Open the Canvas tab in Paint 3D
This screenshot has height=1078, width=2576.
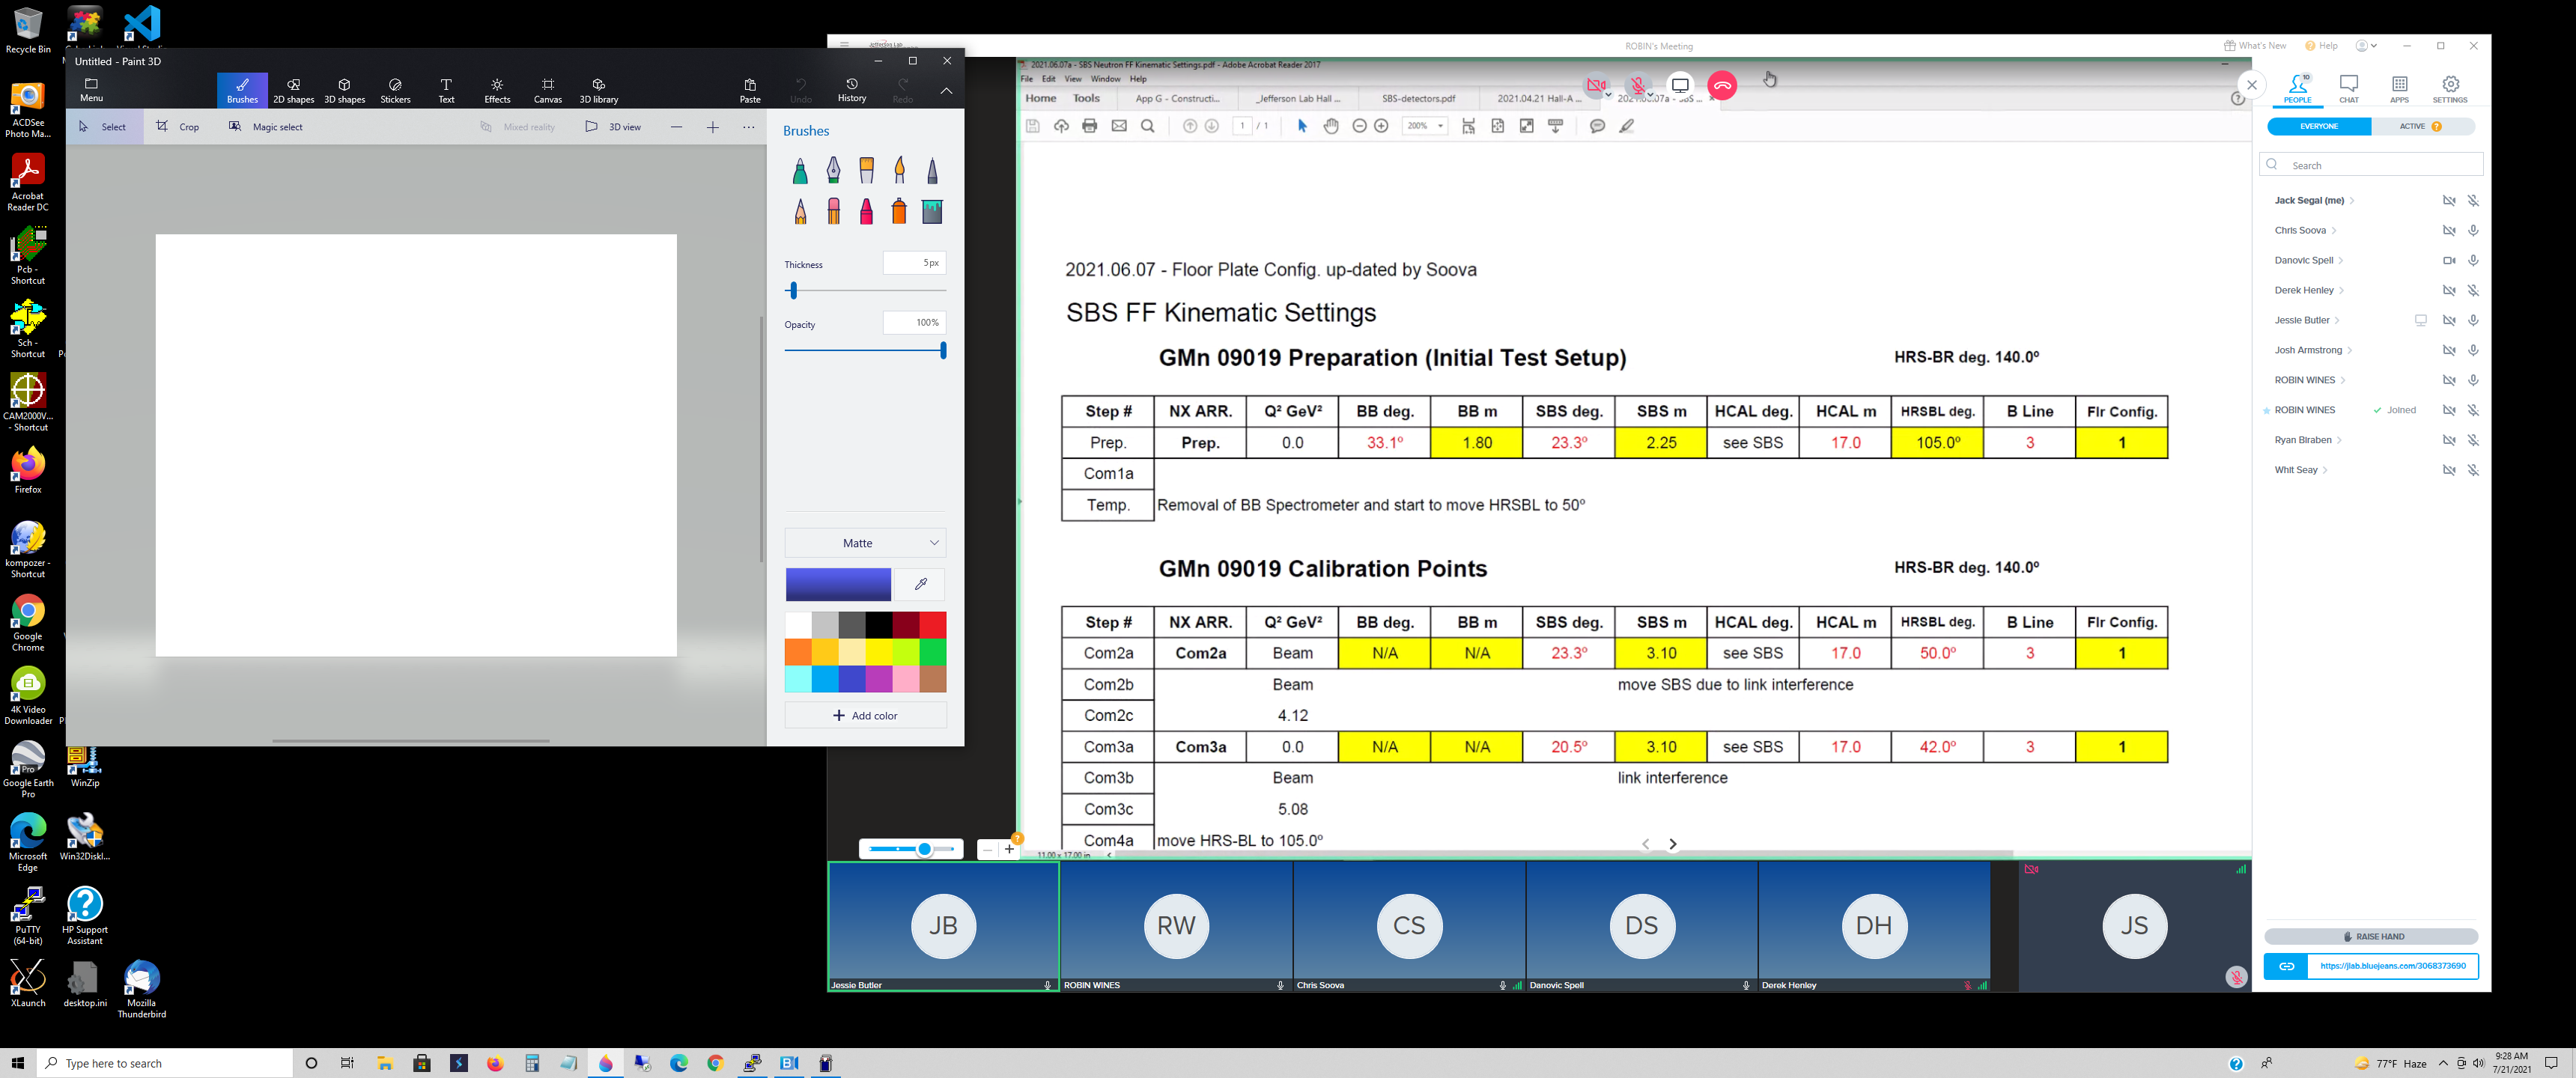548,90
